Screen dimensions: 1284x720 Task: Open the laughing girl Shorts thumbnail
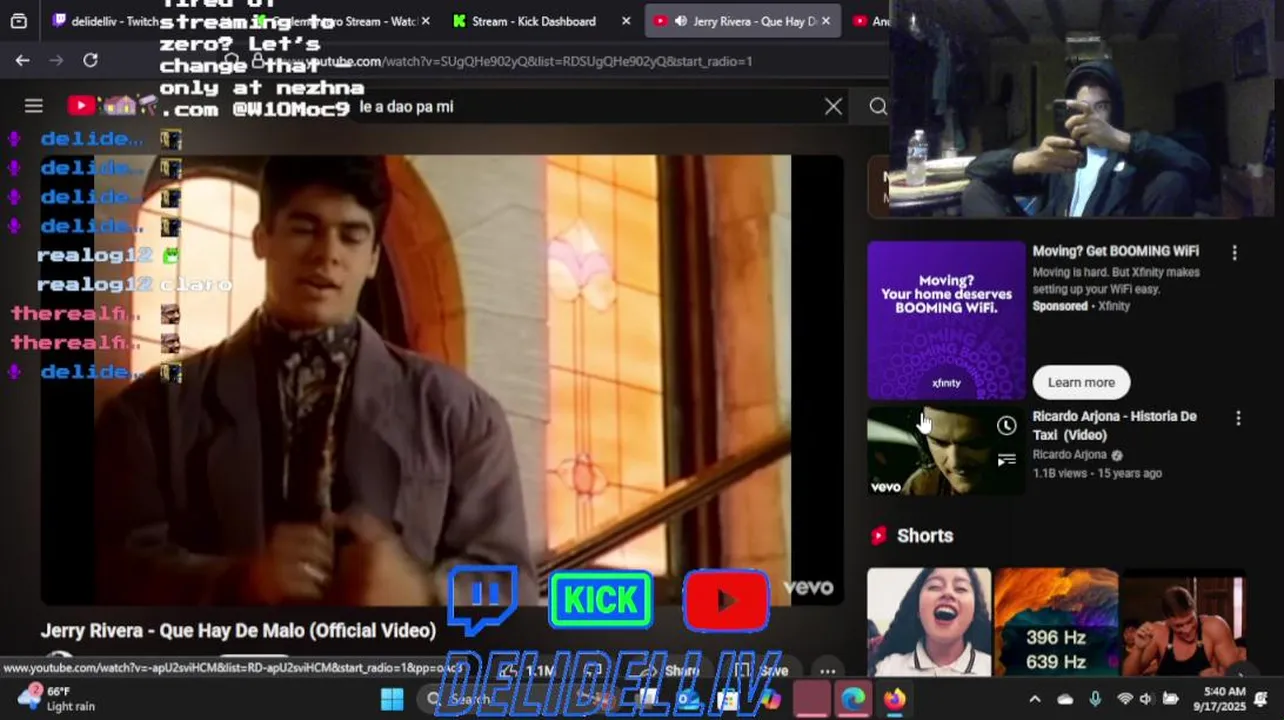(929, 622)
